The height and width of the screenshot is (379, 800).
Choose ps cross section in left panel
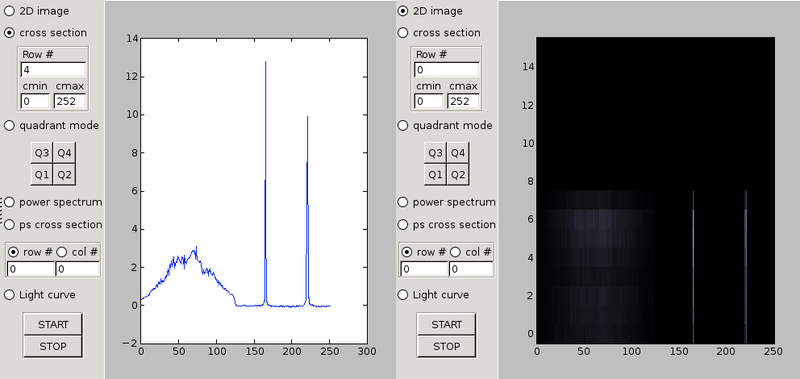tap(10, 224)
